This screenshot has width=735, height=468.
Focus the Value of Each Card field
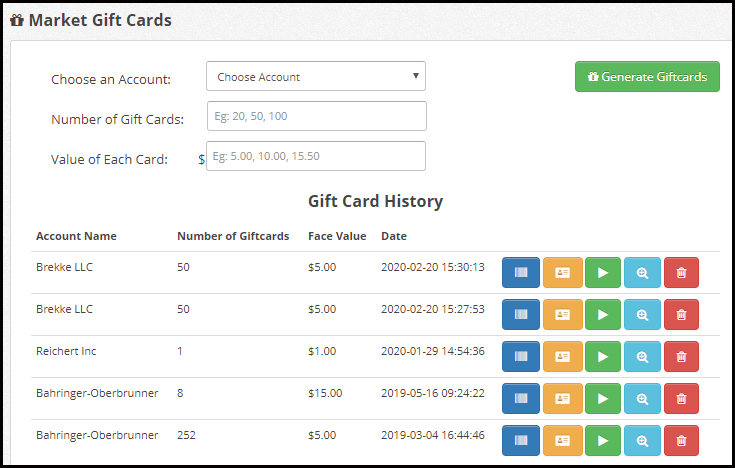(316, 156)
